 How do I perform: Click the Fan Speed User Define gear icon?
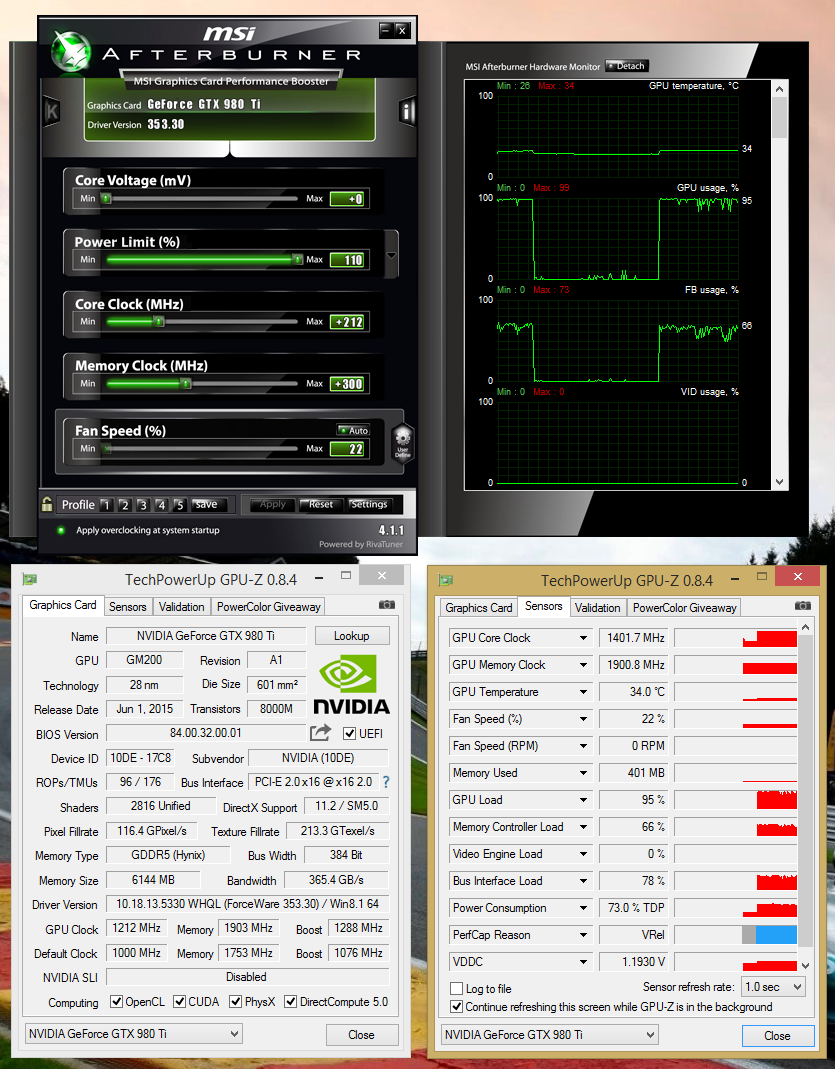pos(403,443)
